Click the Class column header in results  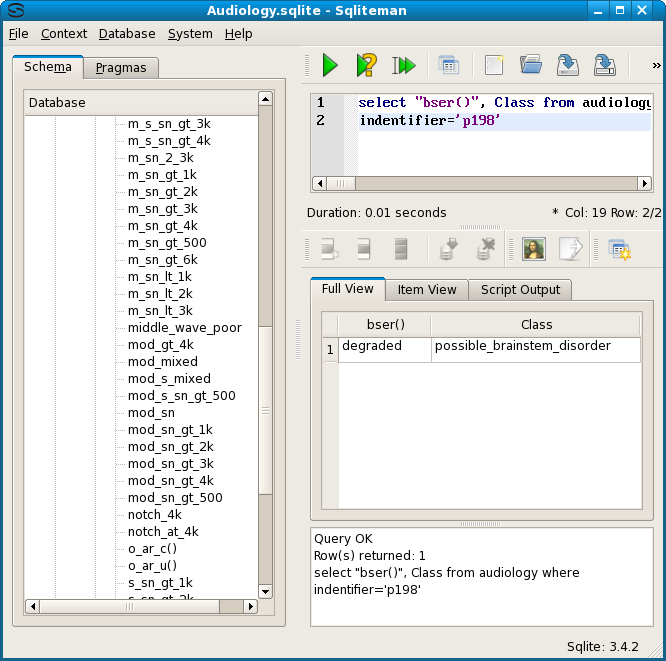[x=536, y=324]
